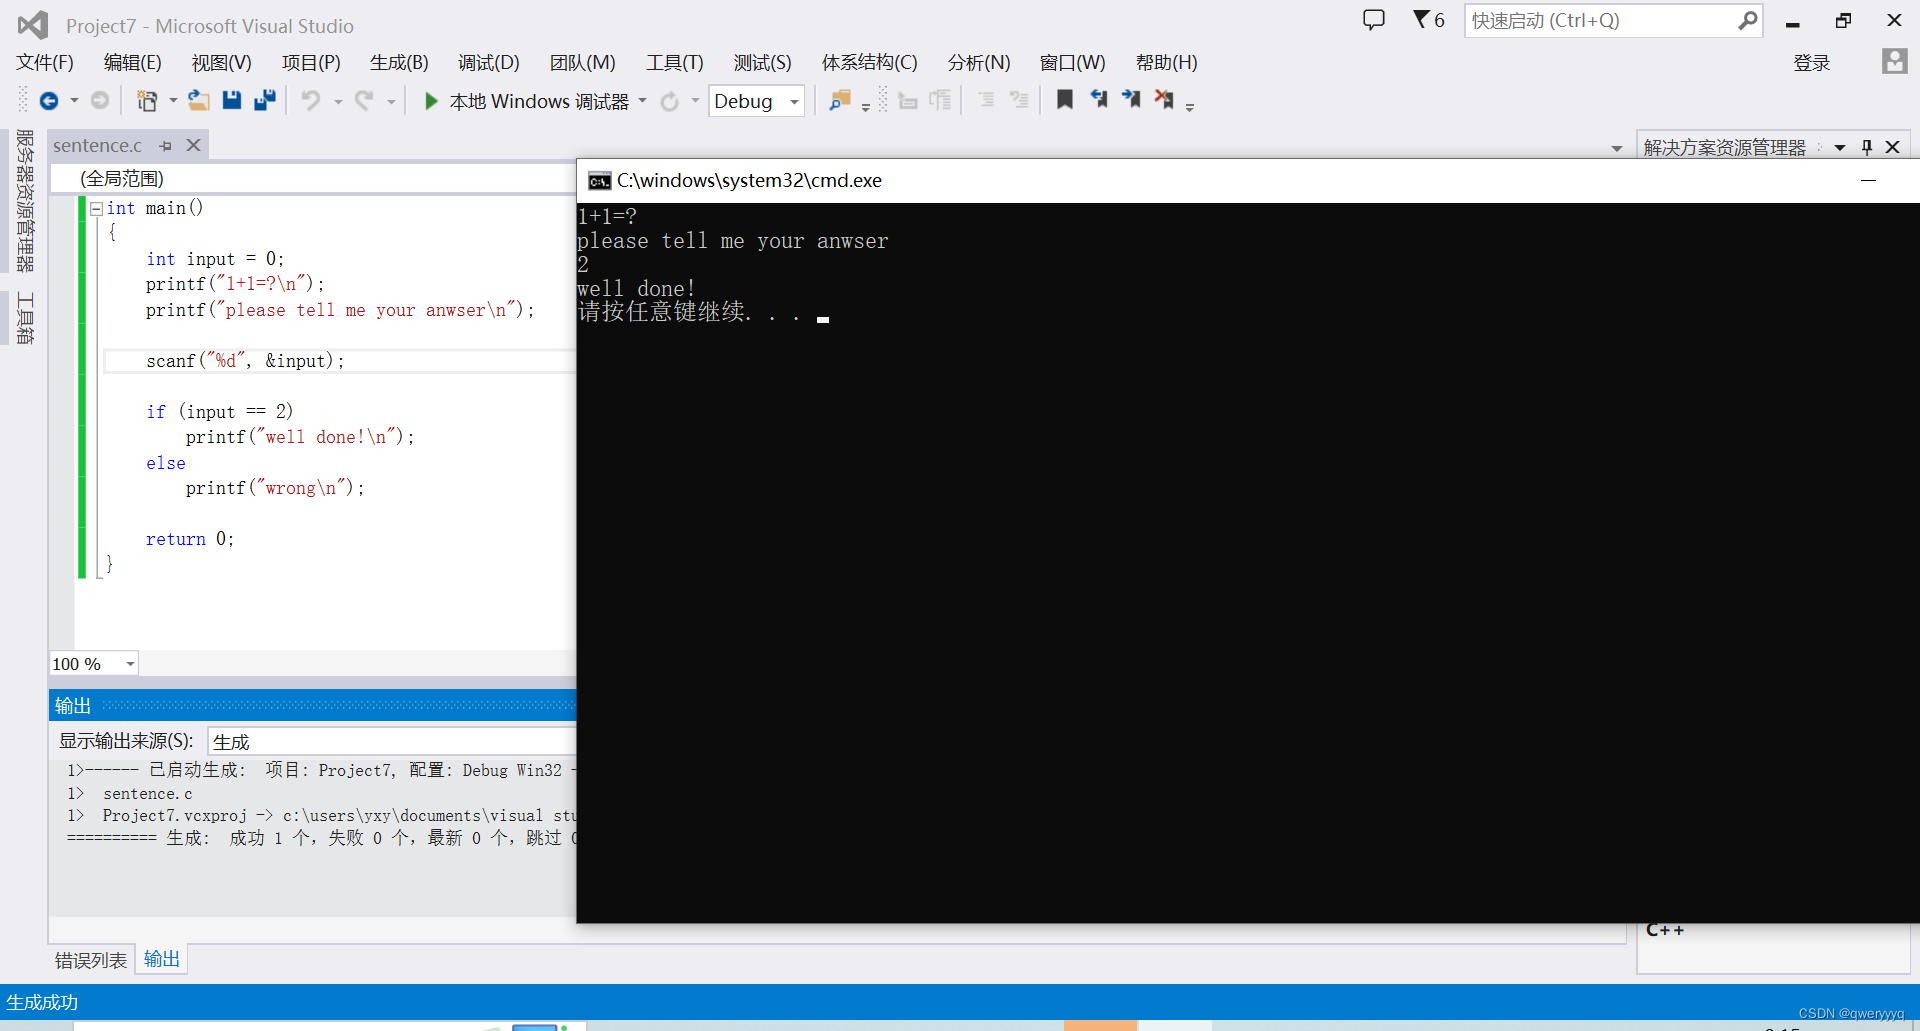Open the 100 % zoom level dropdown
This screenshot has height=1031, width=1920.
point(130,664)
